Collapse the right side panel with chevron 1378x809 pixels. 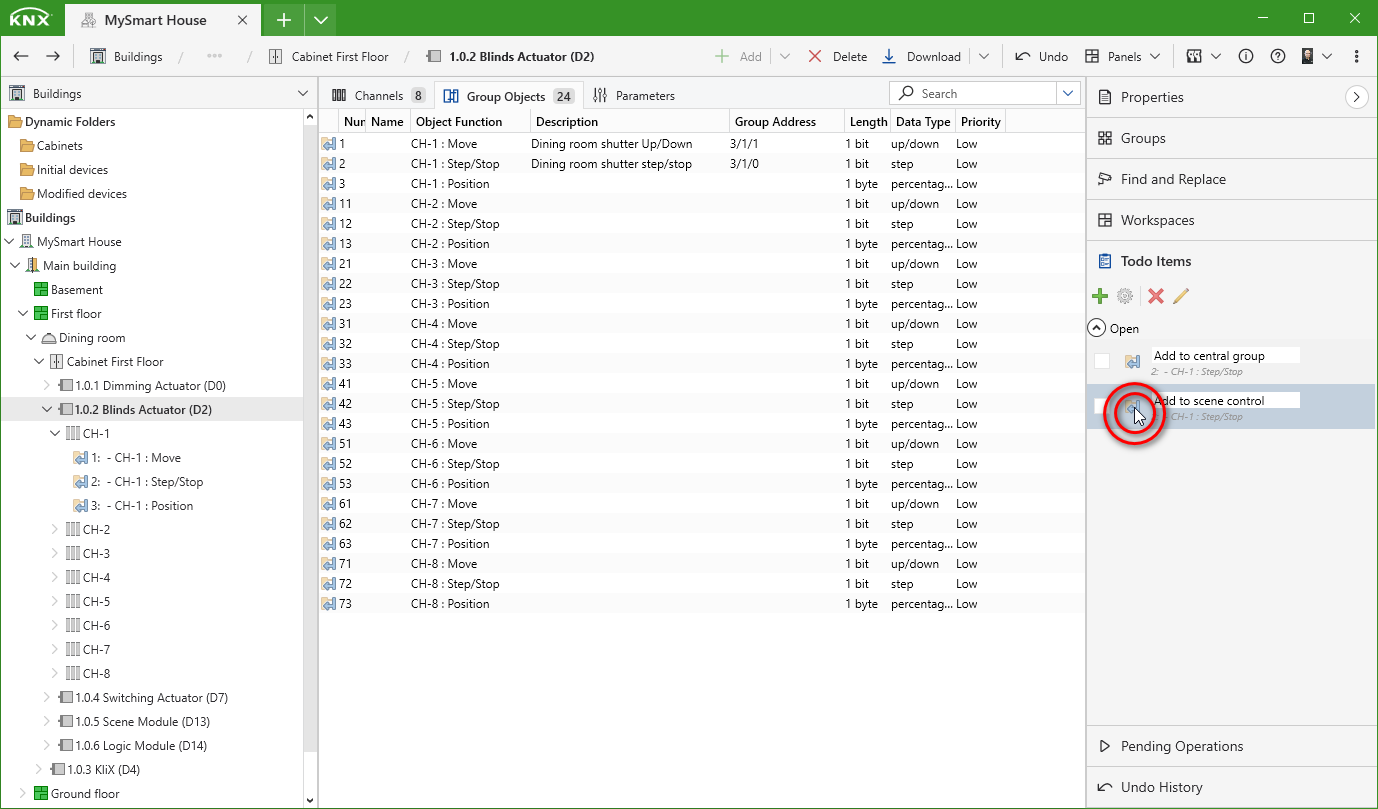point(1356,97)
